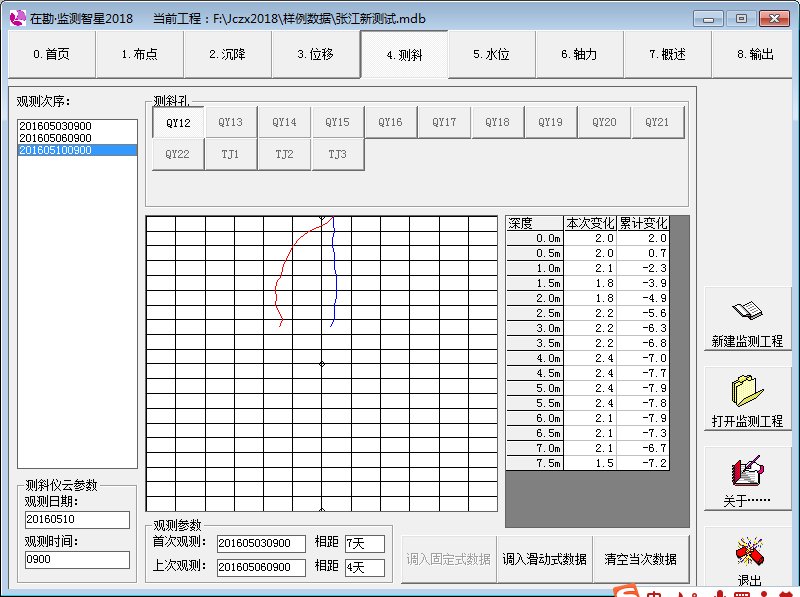Select the 4.测斜 tab

tap(404, 54)
